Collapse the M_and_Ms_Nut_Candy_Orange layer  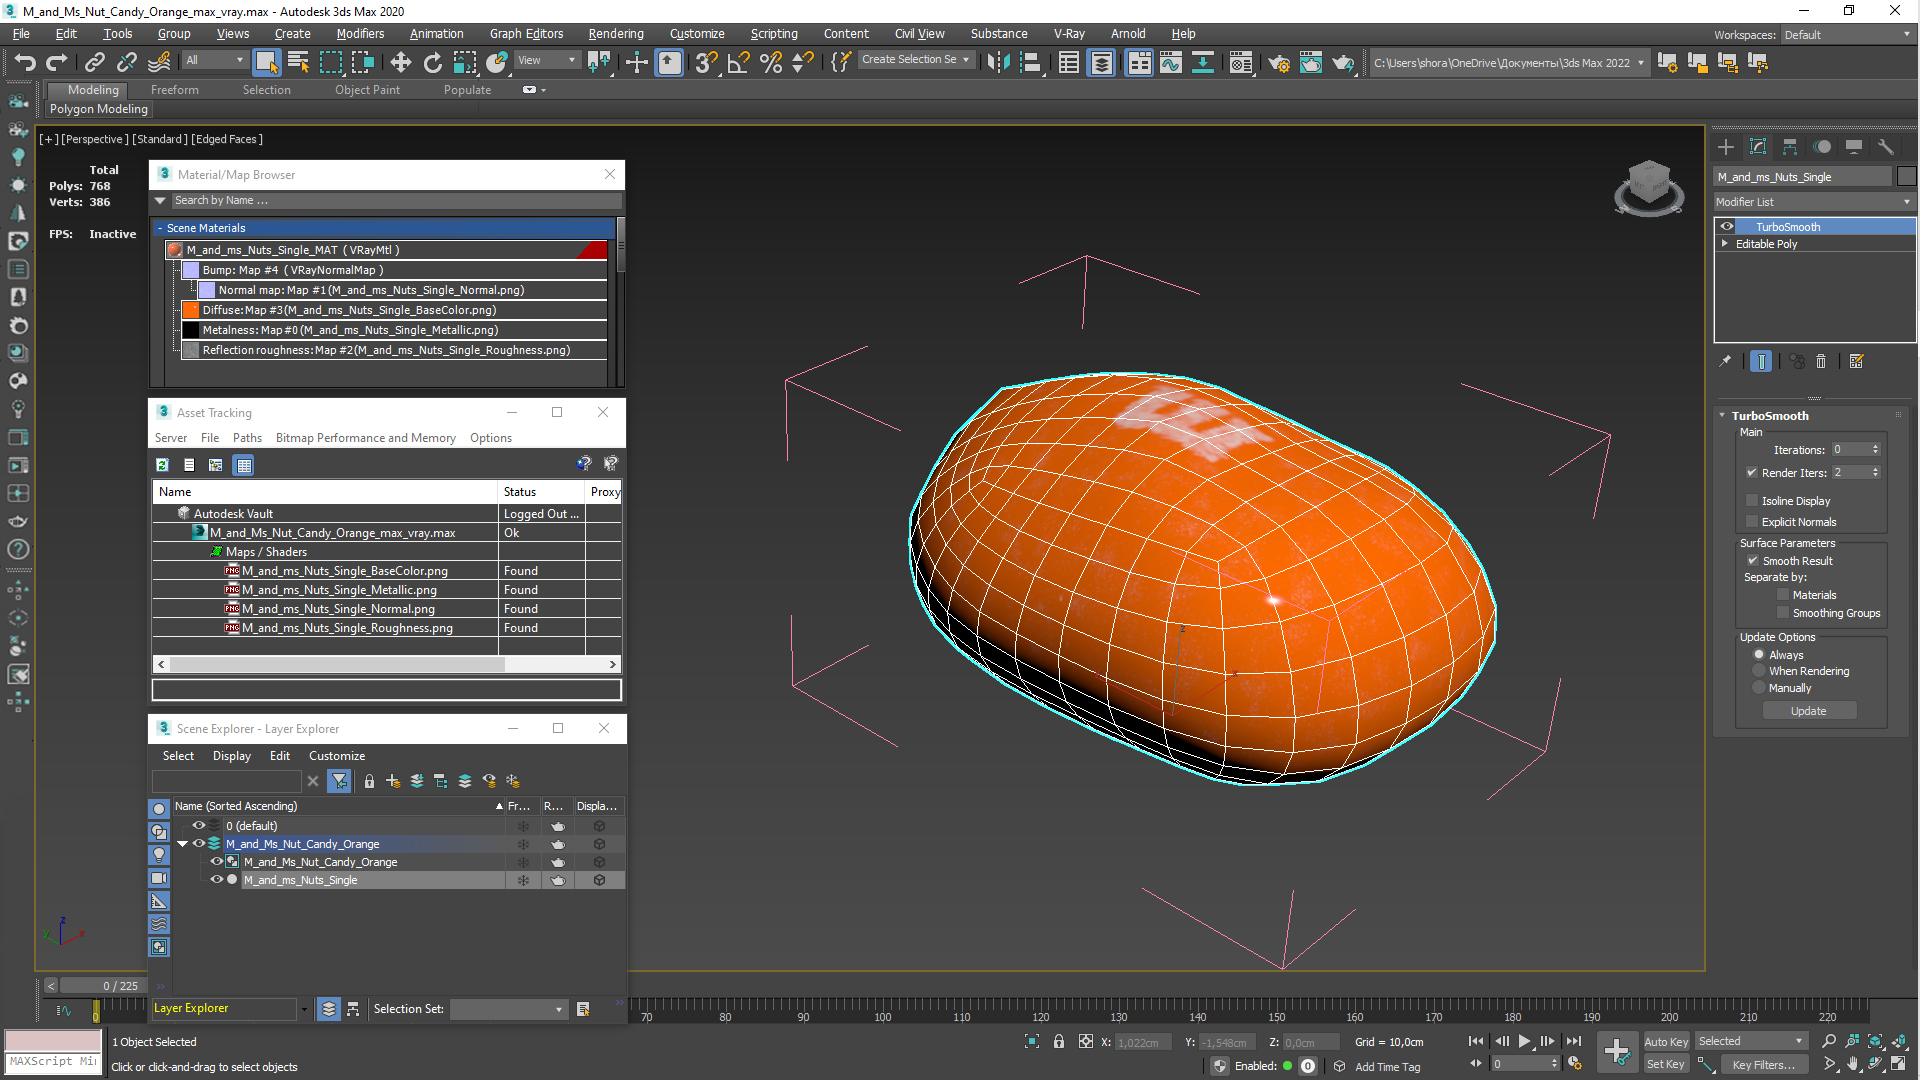pos(183,844)
